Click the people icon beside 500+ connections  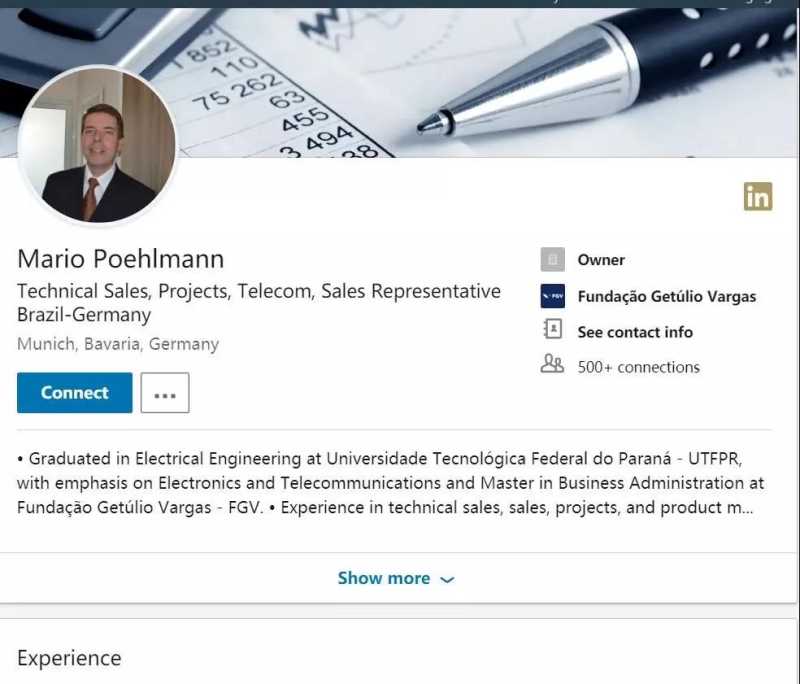pos(551,366)
